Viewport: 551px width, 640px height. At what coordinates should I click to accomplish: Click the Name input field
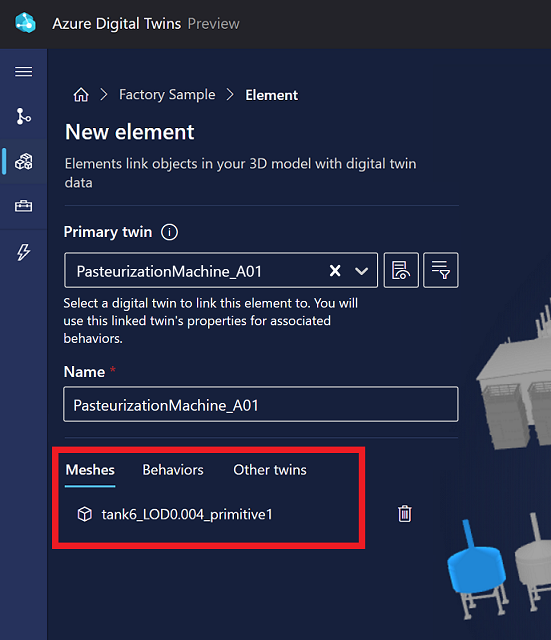[x=261, y=404]
